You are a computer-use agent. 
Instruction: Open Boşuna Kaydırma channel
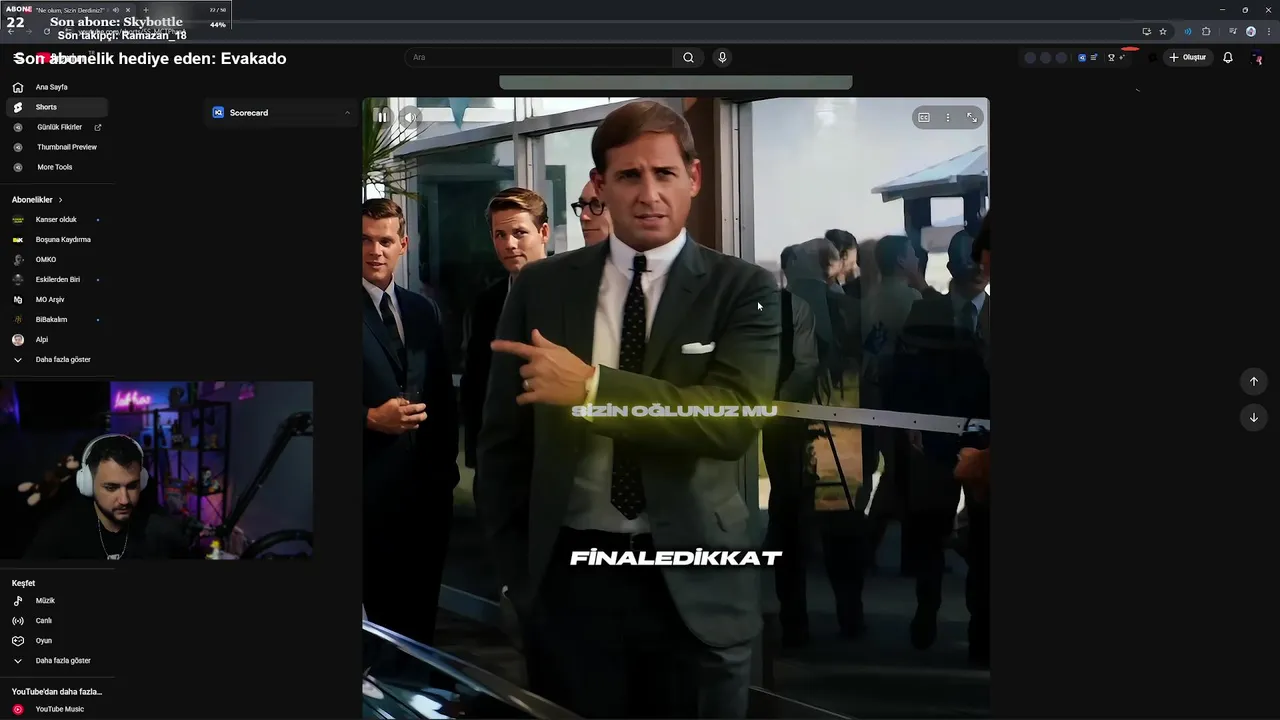56,239
